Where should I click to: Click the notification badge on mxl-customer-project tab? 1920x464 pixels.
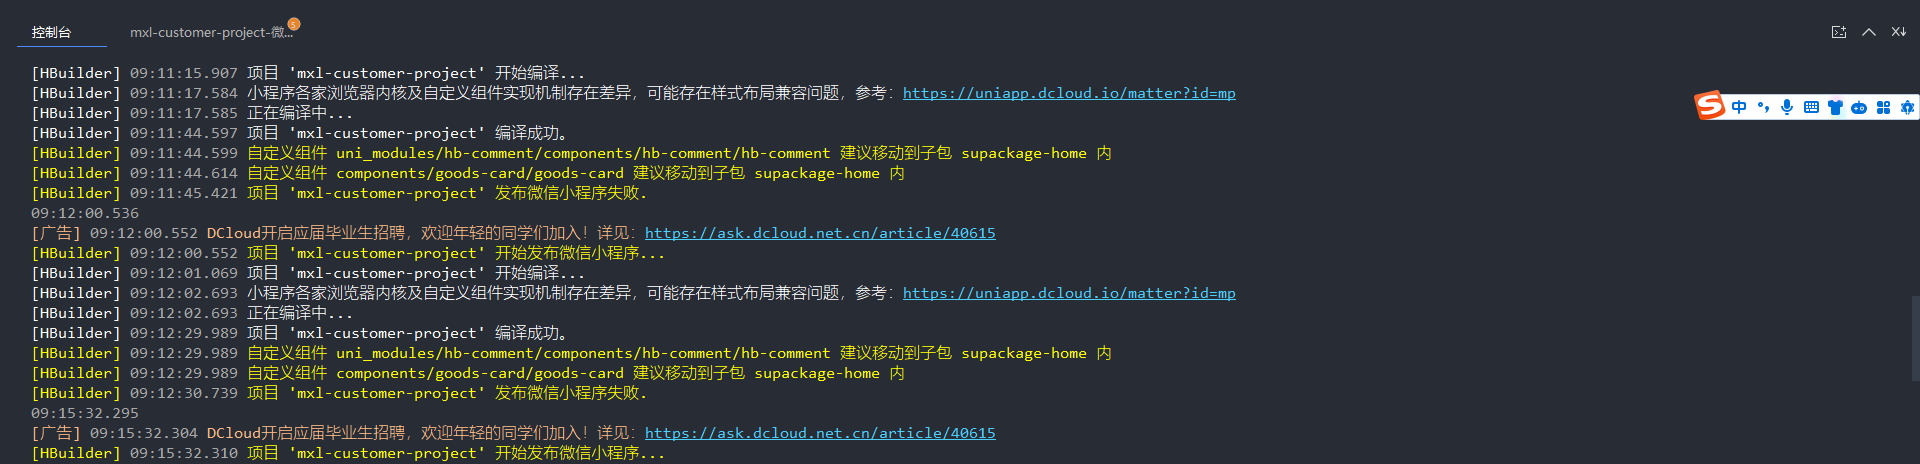pyautogui.click(x=293, y=23)
